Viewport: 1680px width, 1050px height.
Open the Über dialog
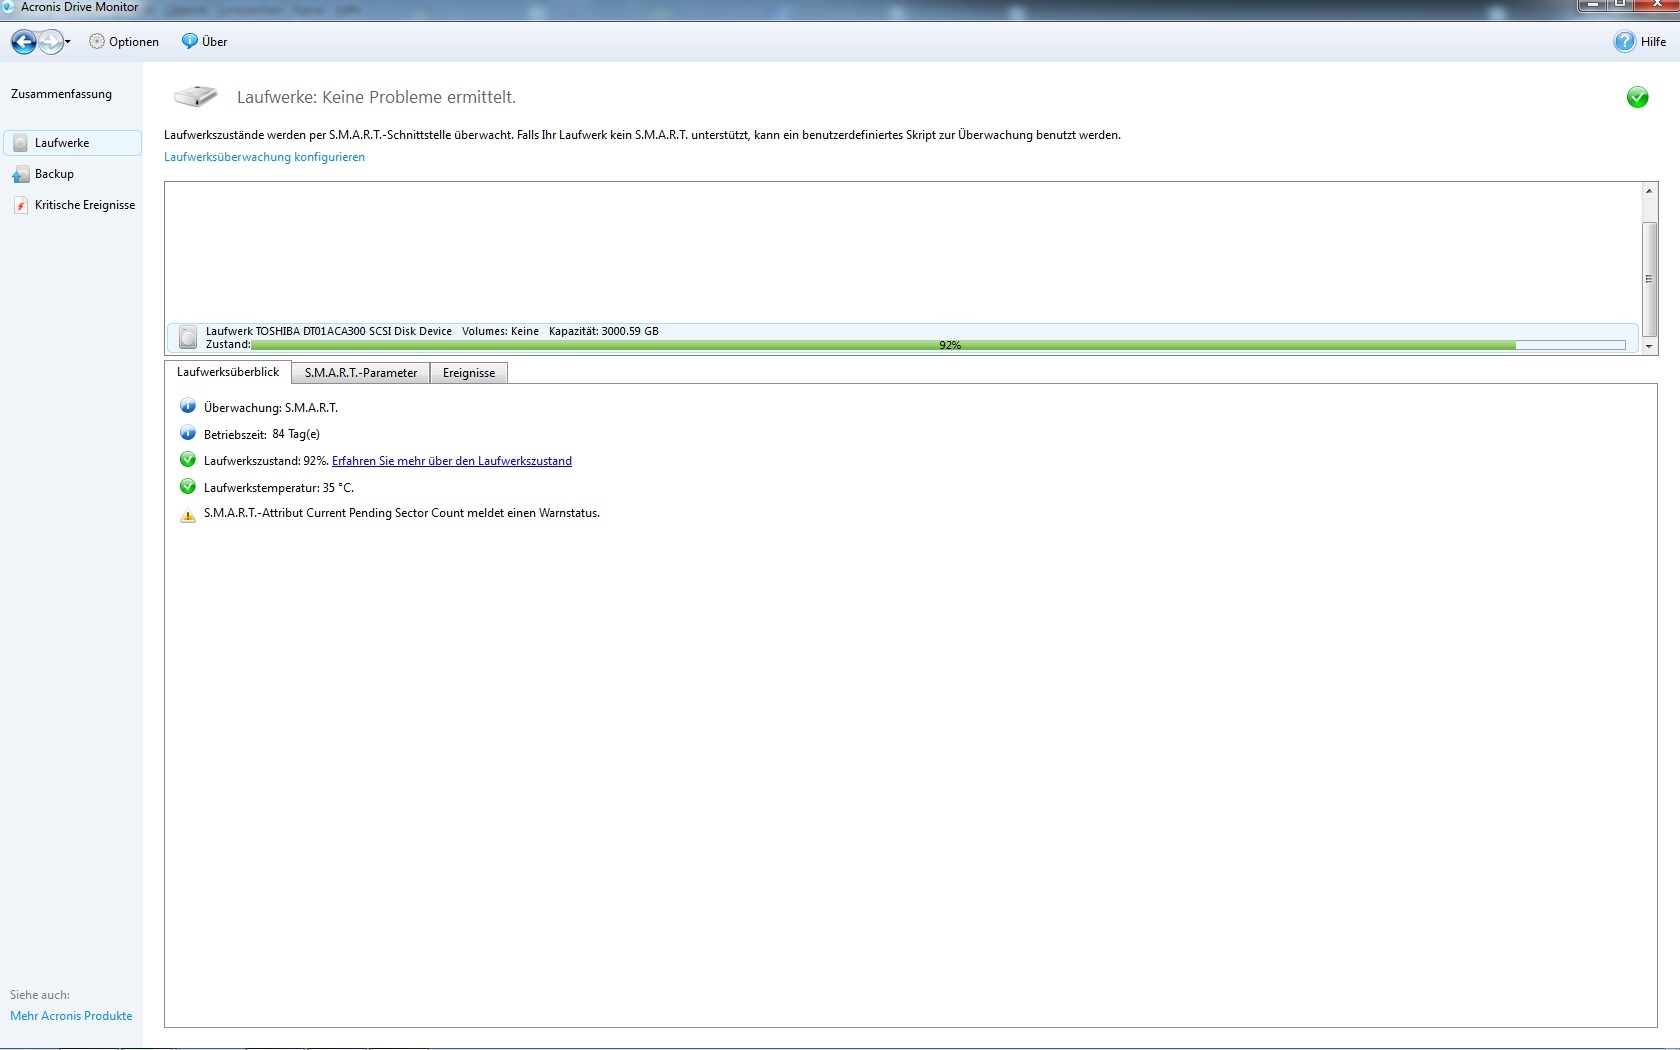204,42
